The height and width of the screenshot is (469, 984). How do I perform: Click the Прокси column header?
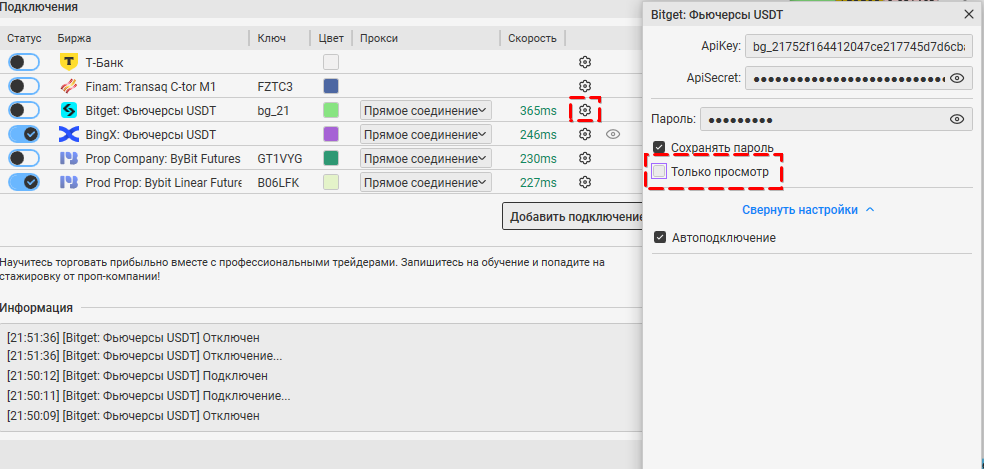(x=379, y=38)
